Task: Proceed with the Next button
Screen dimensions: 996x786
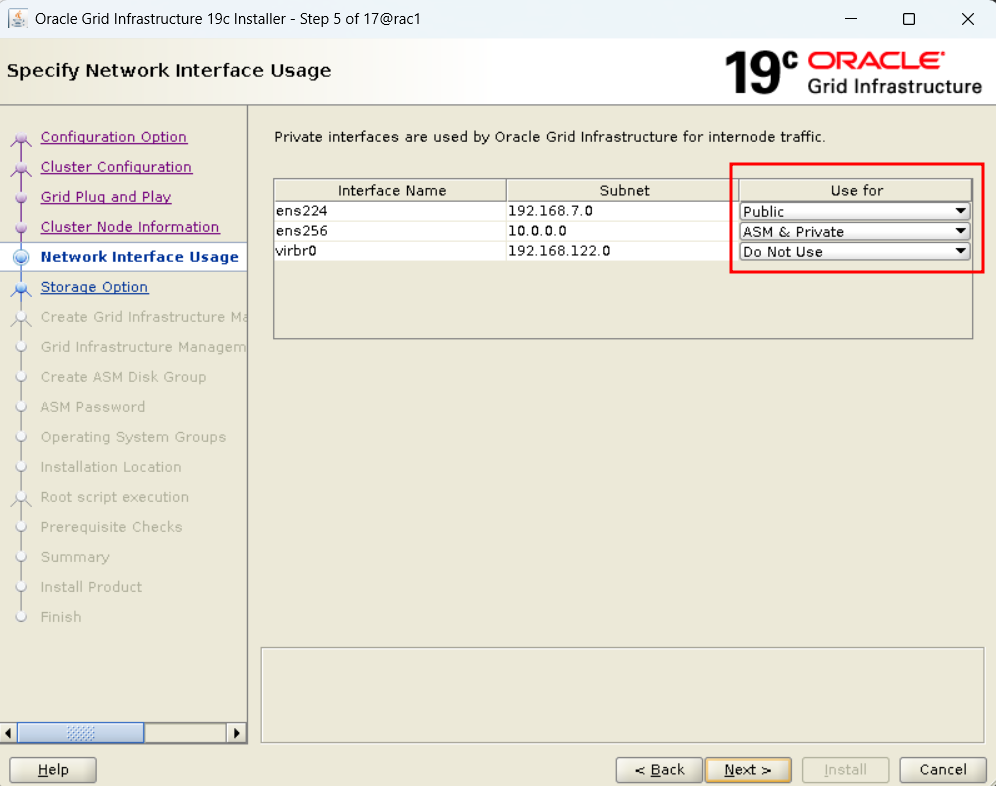Action: pyautogui.click(x=748, y=770)
